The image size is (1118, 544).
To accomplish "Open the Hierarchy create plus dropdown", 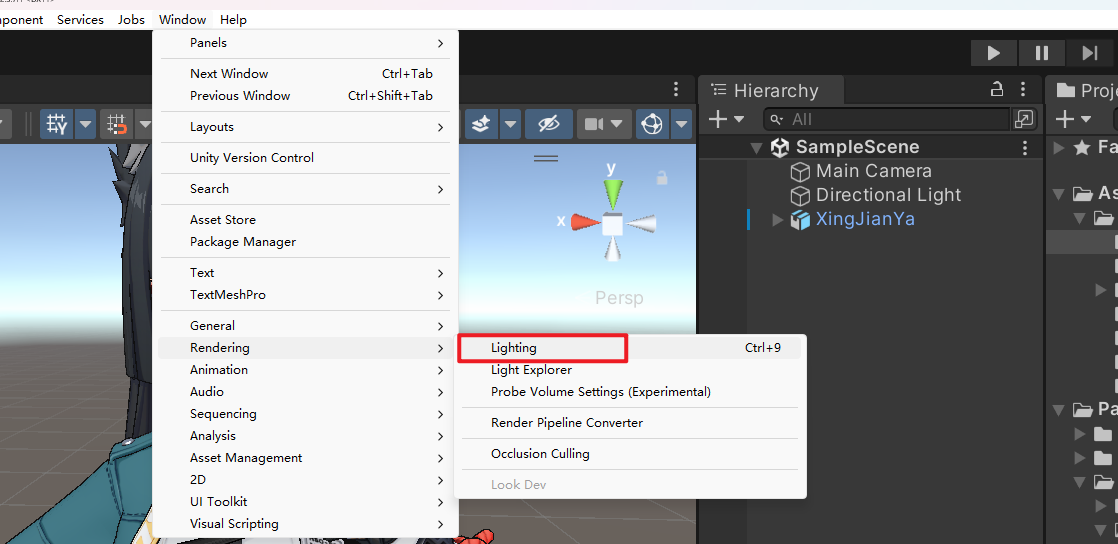I will [727, 119].
